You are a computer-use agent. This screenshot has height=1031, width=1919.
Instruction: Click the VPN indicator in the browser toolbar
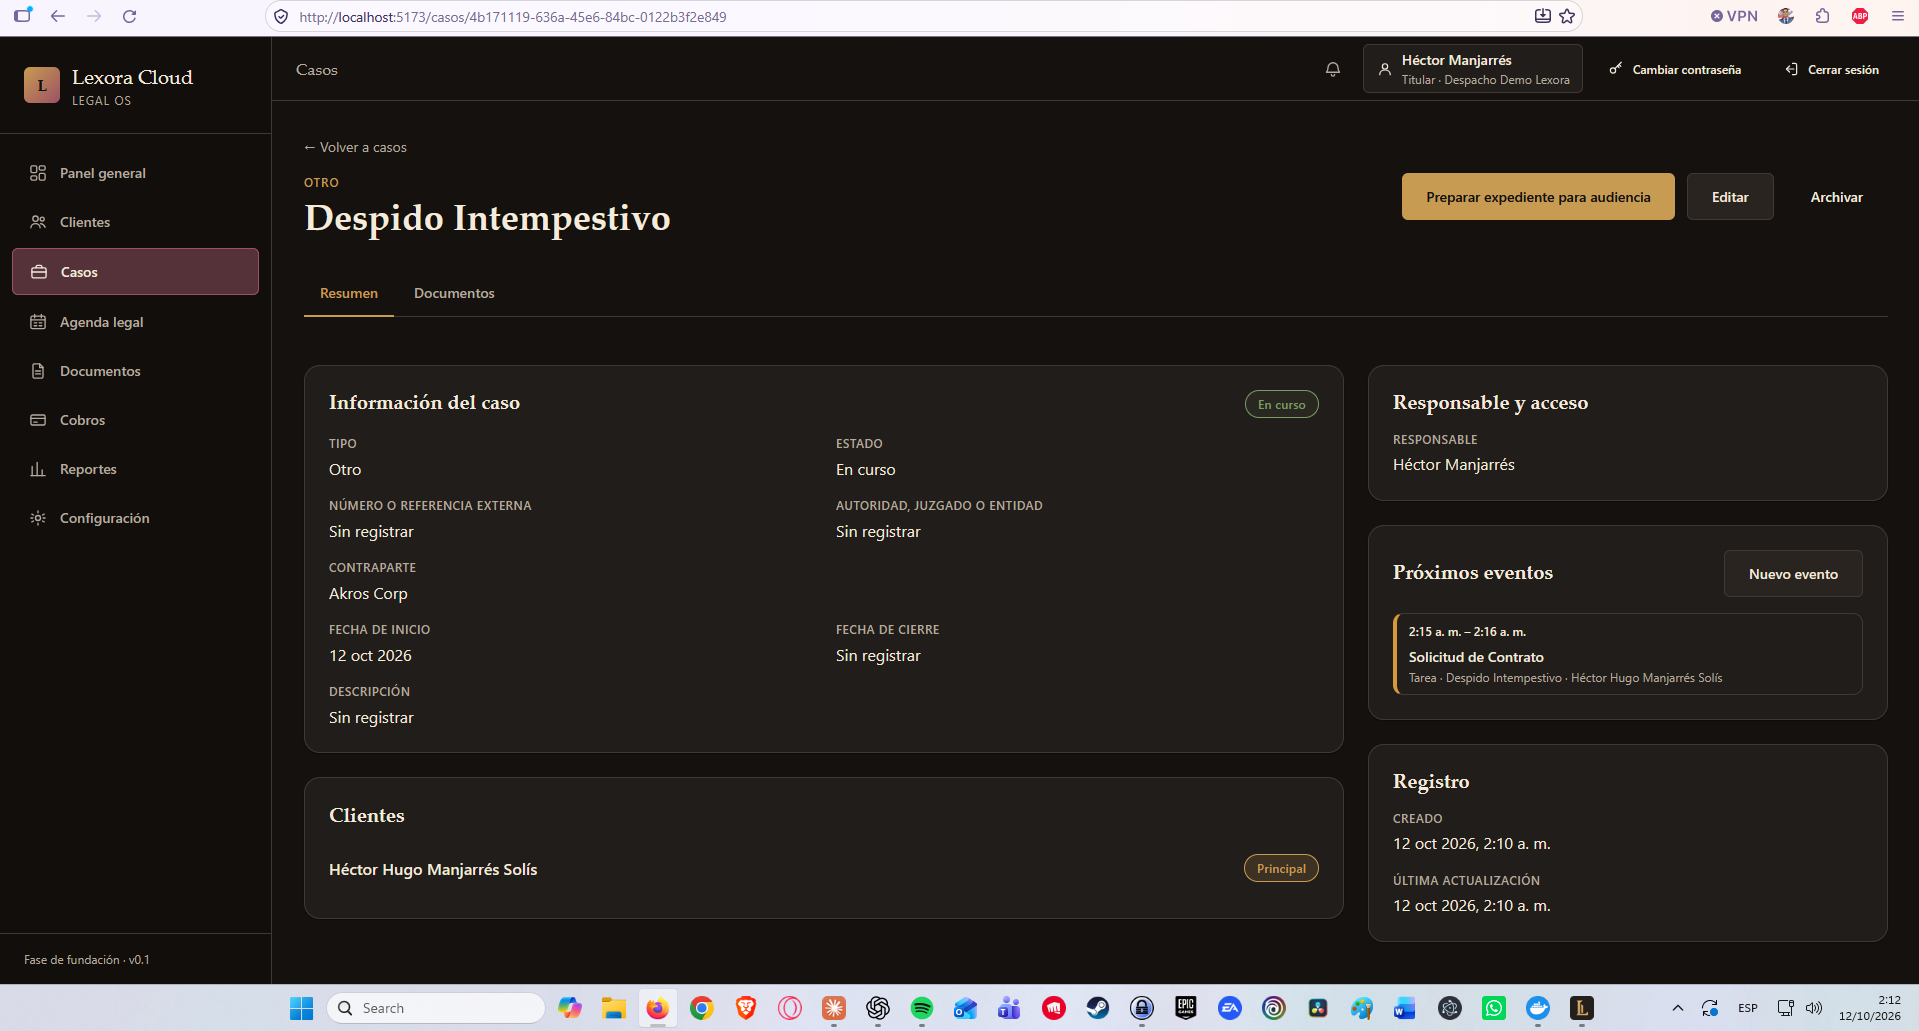tap(1734, 16)
